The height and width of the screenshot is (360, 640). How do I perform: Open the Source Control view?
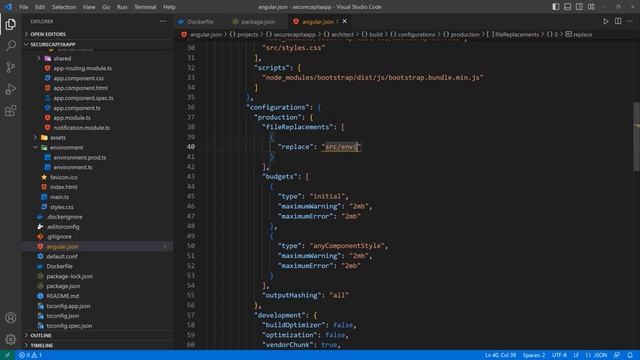(x=11, y=67)
